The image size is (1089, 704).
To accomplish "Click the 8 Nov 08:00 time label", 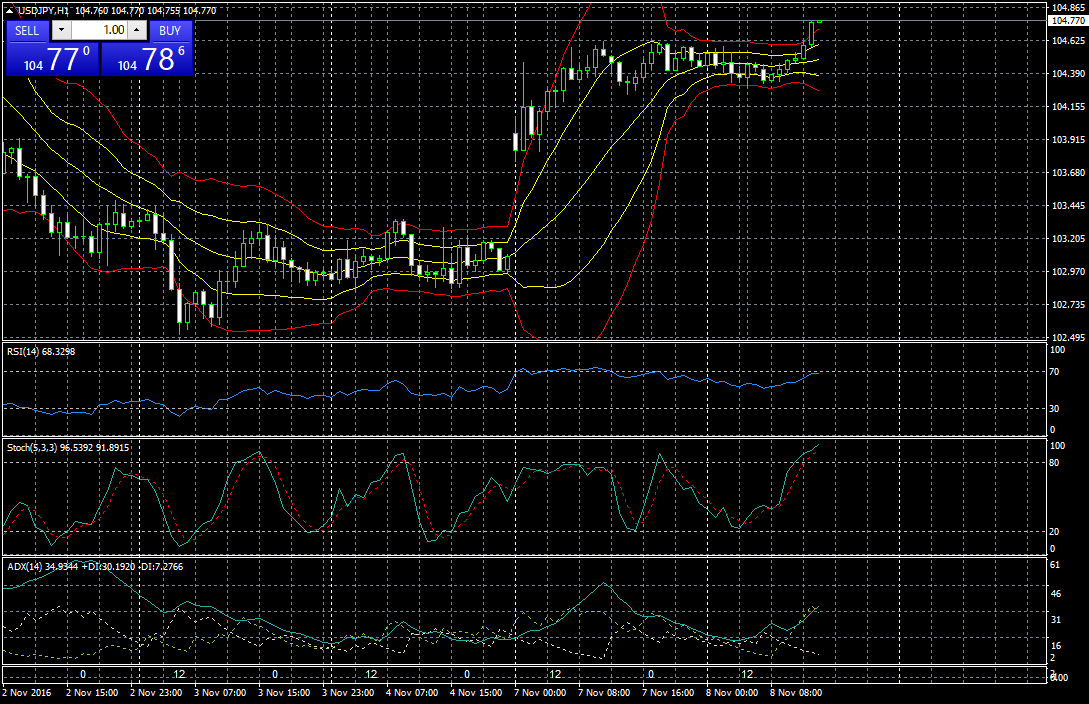I will [x=796, y=692].
